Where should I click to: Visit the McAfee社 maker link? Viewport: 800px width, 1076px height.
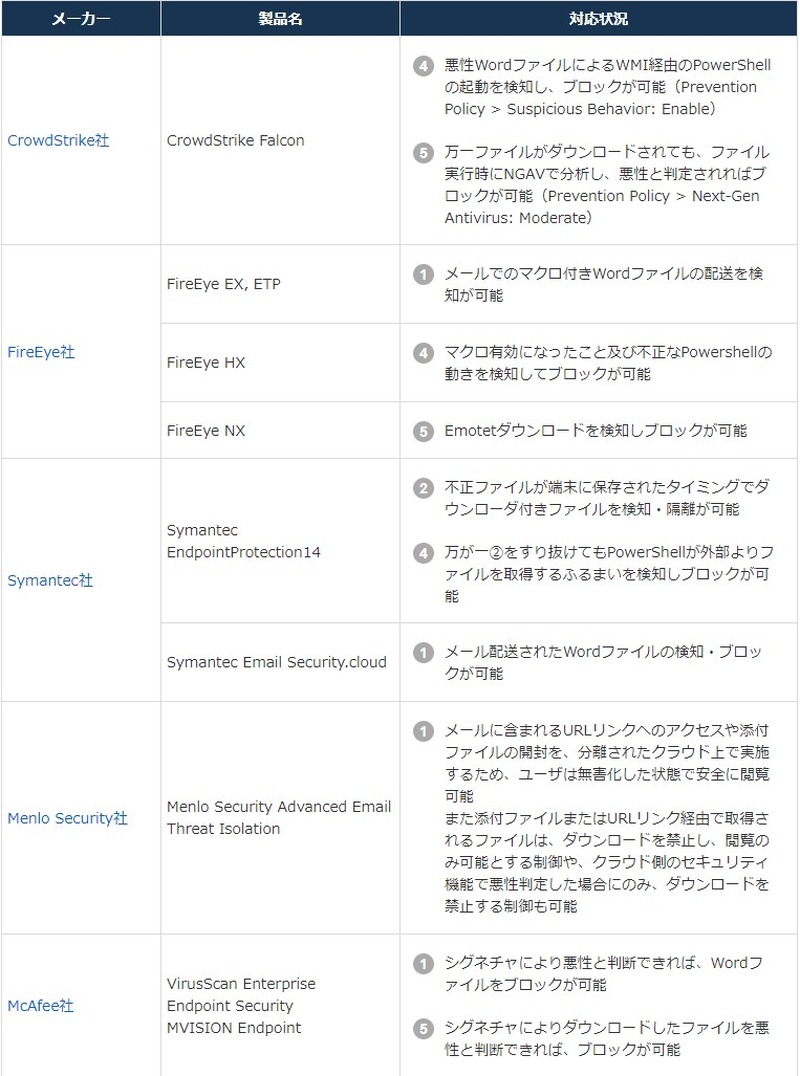point(40,1006)
